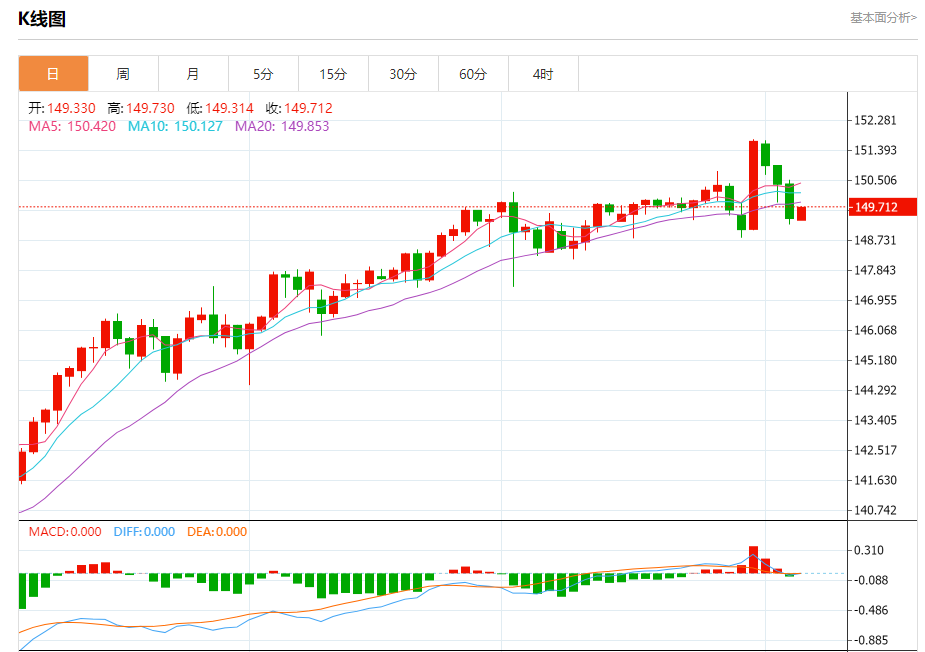Click the DEA:0.000 indicator label
This screenshot has width=925, height=652.
[217, 532]
